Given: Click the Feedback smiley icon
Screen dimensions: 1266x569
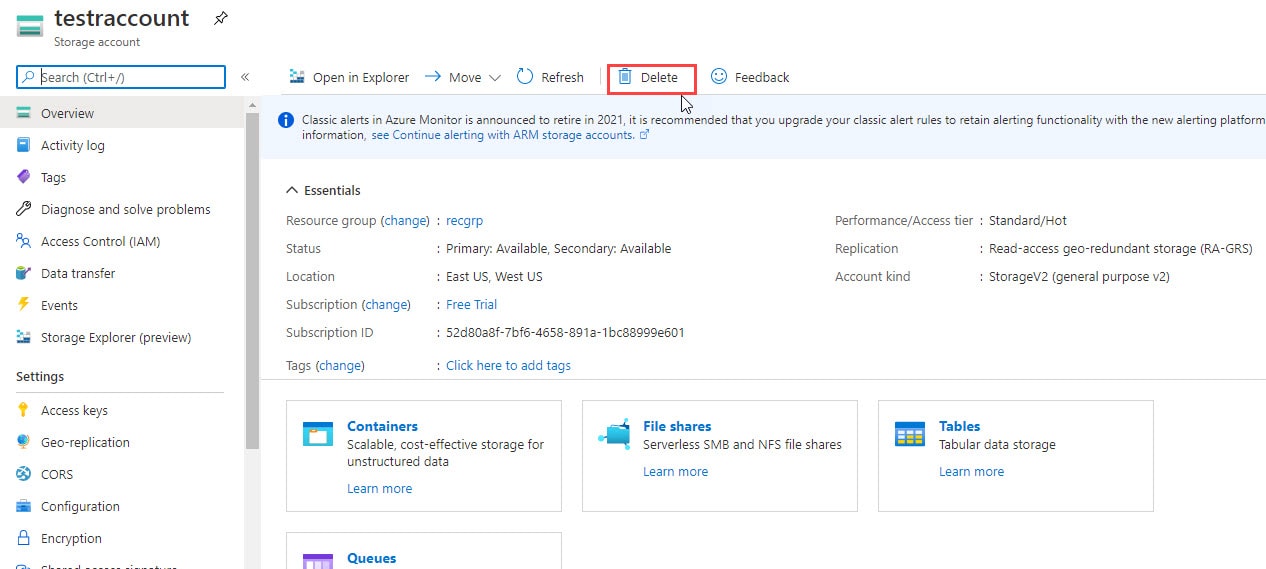Looking at the screenshot, I should pyautogui.click(x=719, y=76).
